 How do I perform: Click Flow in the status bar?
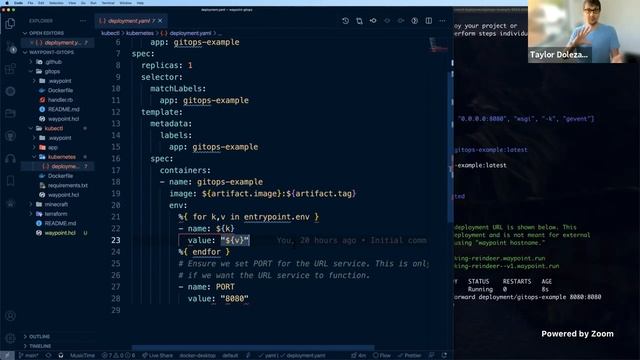point(382,356)
